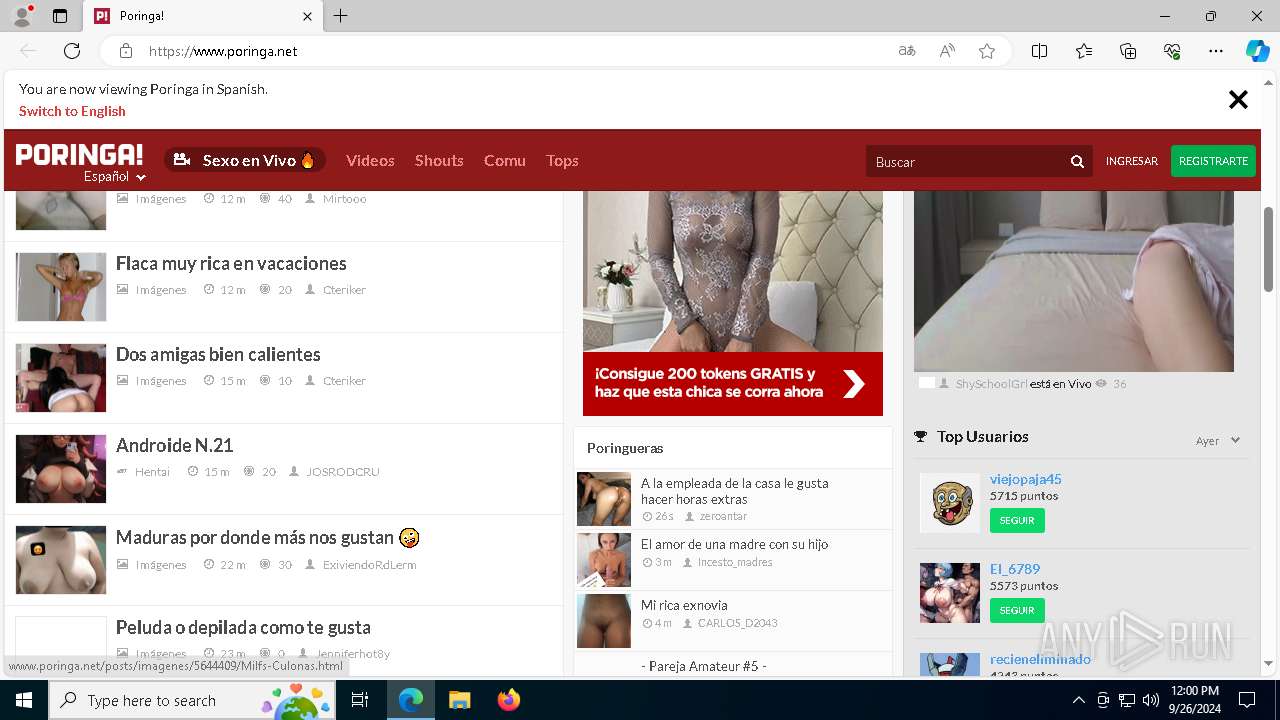Open favorites list icon
Image resolution: width=1280 pixels, height=720 pixels.
[x=1084, y=51]
